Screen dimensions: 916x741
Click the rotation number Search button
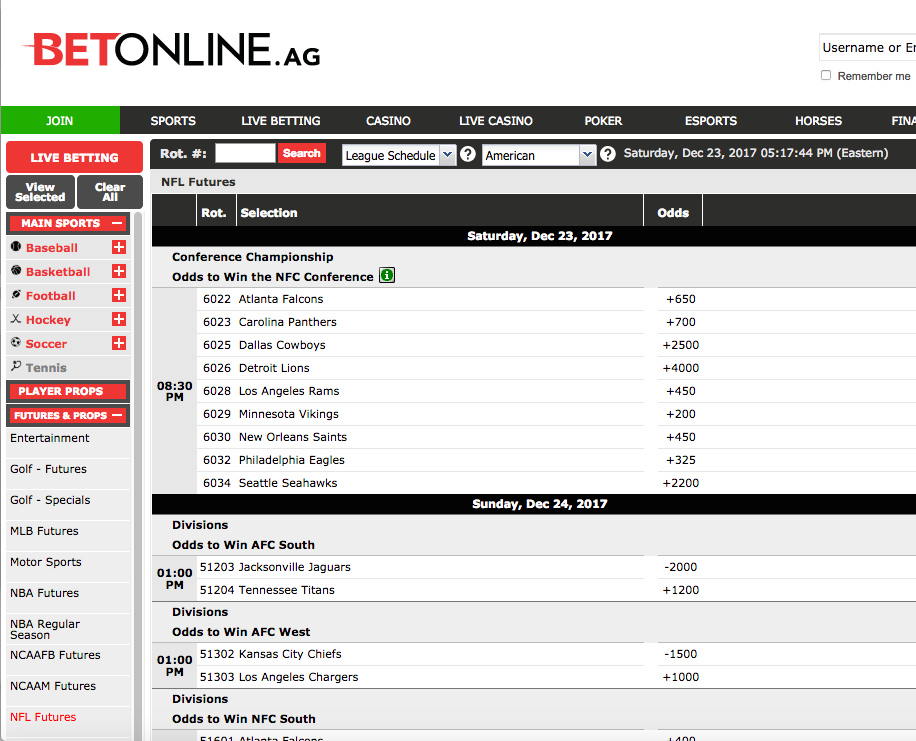(x=301, y=154)
